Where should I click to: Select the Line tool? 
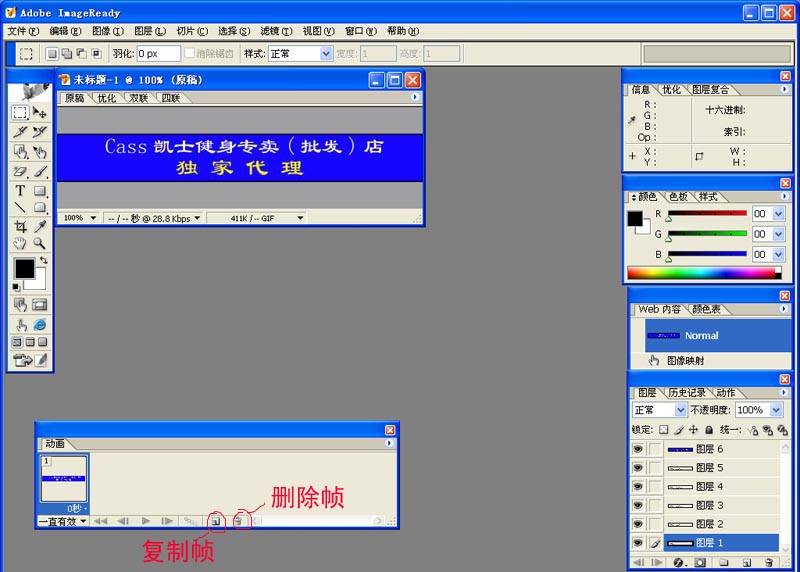(x=20, y=207)
